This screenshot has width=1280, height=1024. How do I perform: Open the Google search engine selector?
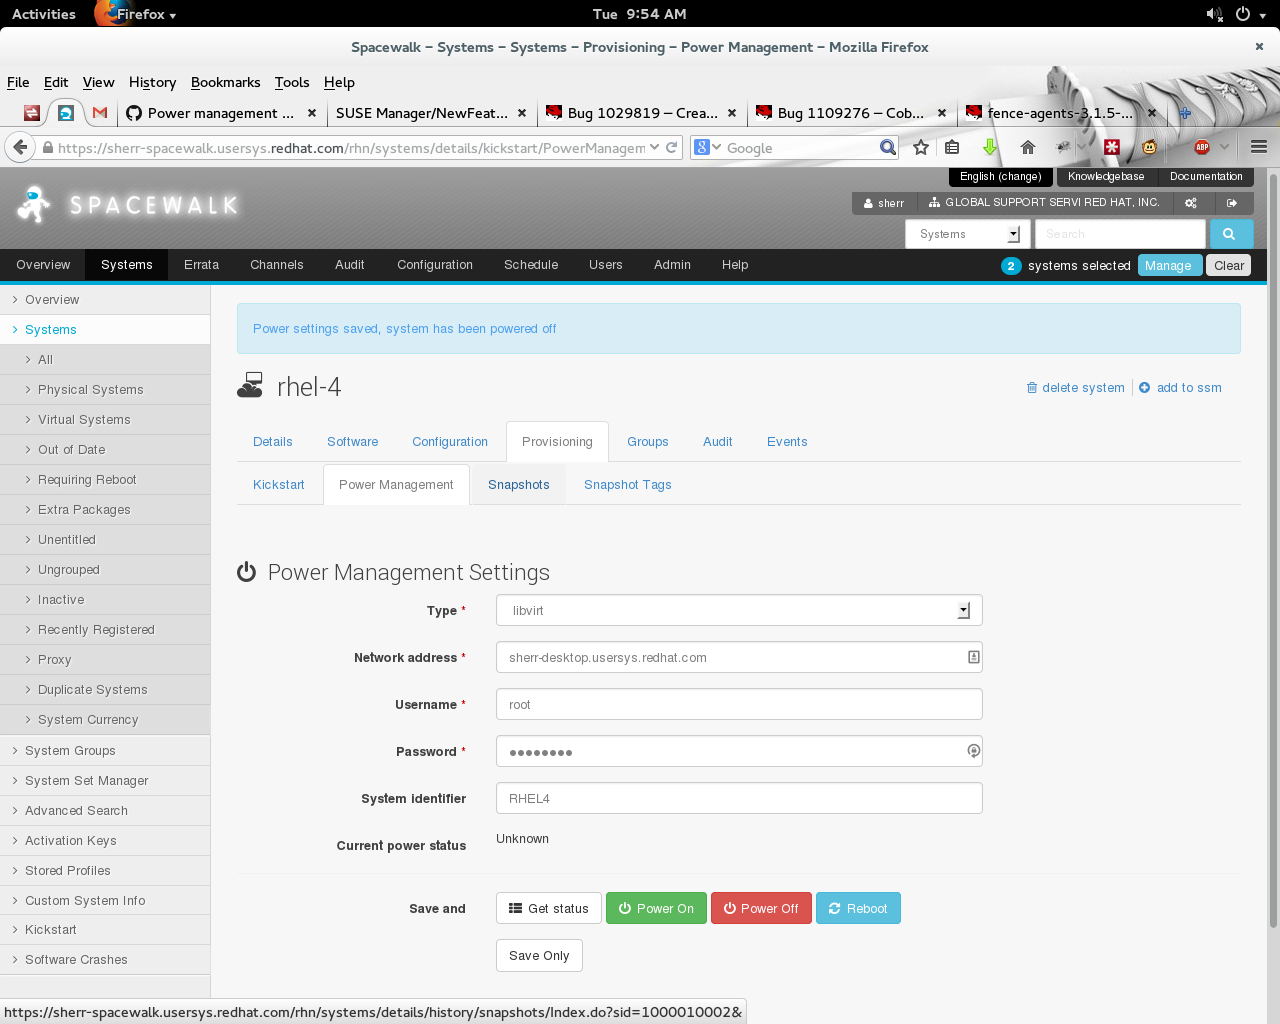pyautogui.click(x=707, y=147)
